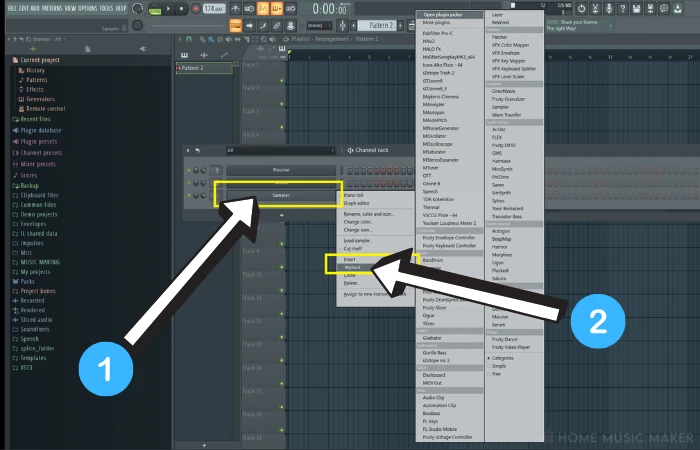Click the Massive channel button
The image size is (700, 450).
tap(281, 170)
